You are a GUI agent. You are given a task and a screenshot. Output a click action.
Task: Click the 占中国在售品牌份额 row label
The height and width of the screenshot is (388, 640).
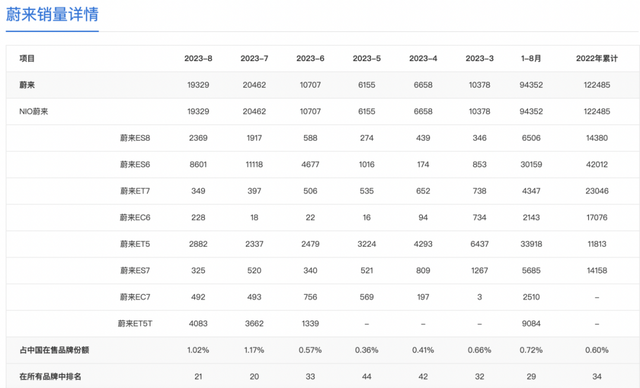click(x=54, y=350)
